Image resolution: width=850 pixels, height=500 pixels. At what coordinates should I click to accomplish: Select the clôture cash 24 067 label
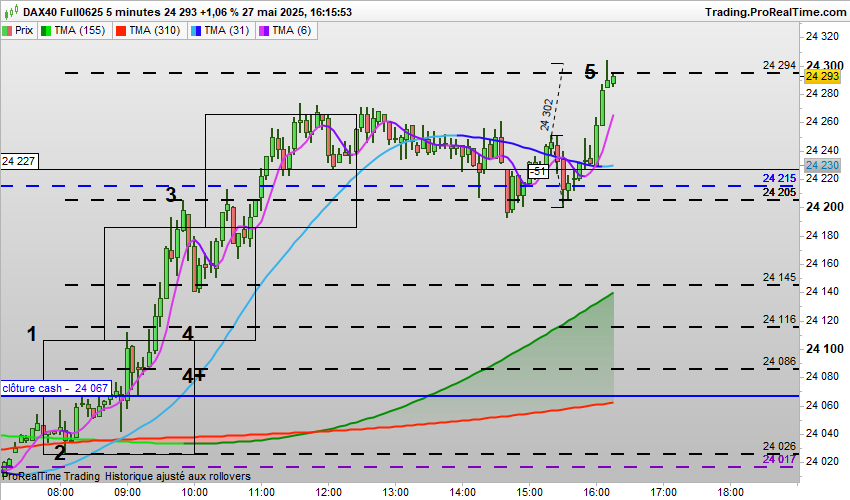56,388
